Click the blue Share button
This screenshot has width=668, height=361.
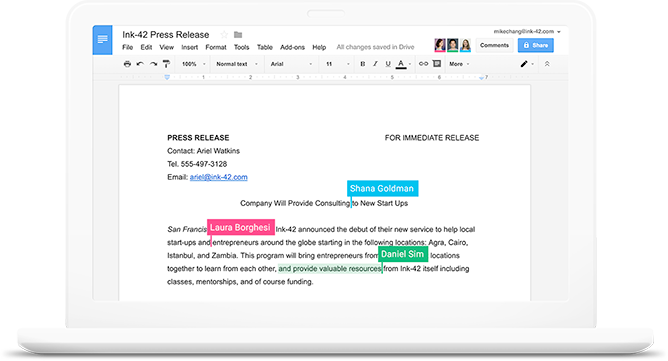pyautogui.click(x=536, y=45)
